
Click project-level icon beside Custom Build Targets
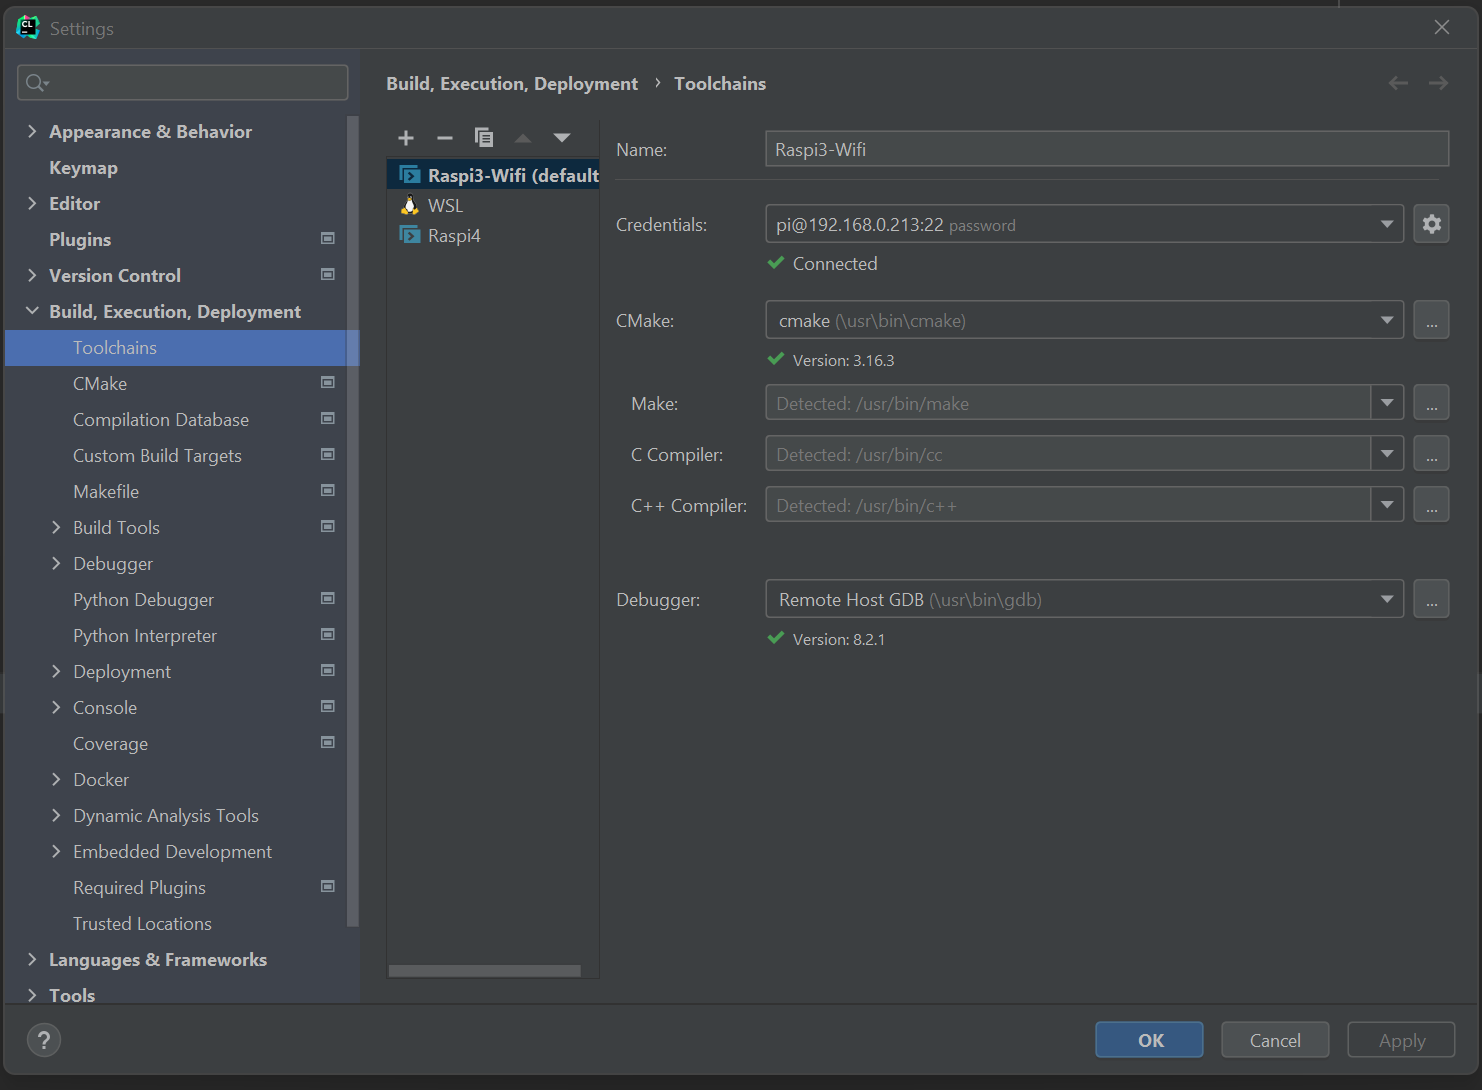coord(327,454)
